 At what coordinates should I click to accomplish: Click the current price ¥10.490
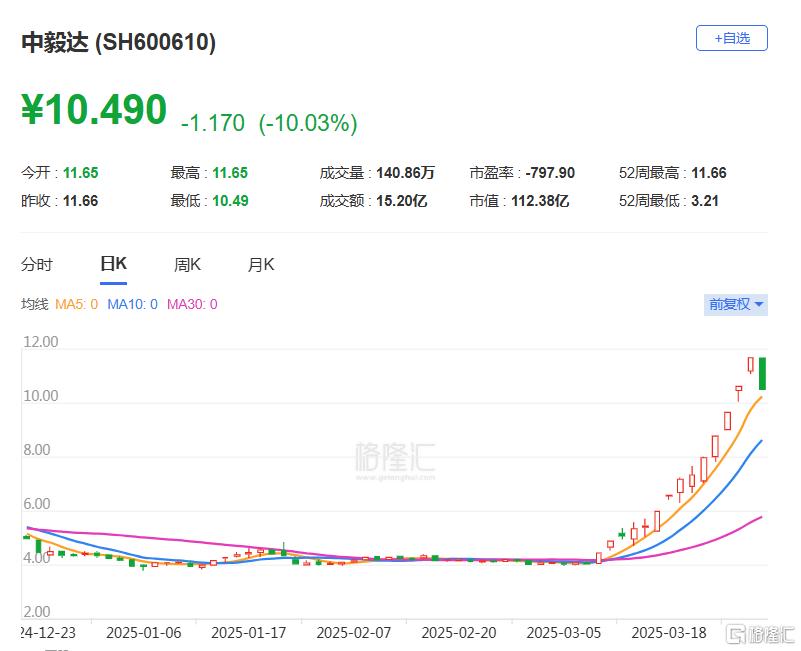click(94, 109)
